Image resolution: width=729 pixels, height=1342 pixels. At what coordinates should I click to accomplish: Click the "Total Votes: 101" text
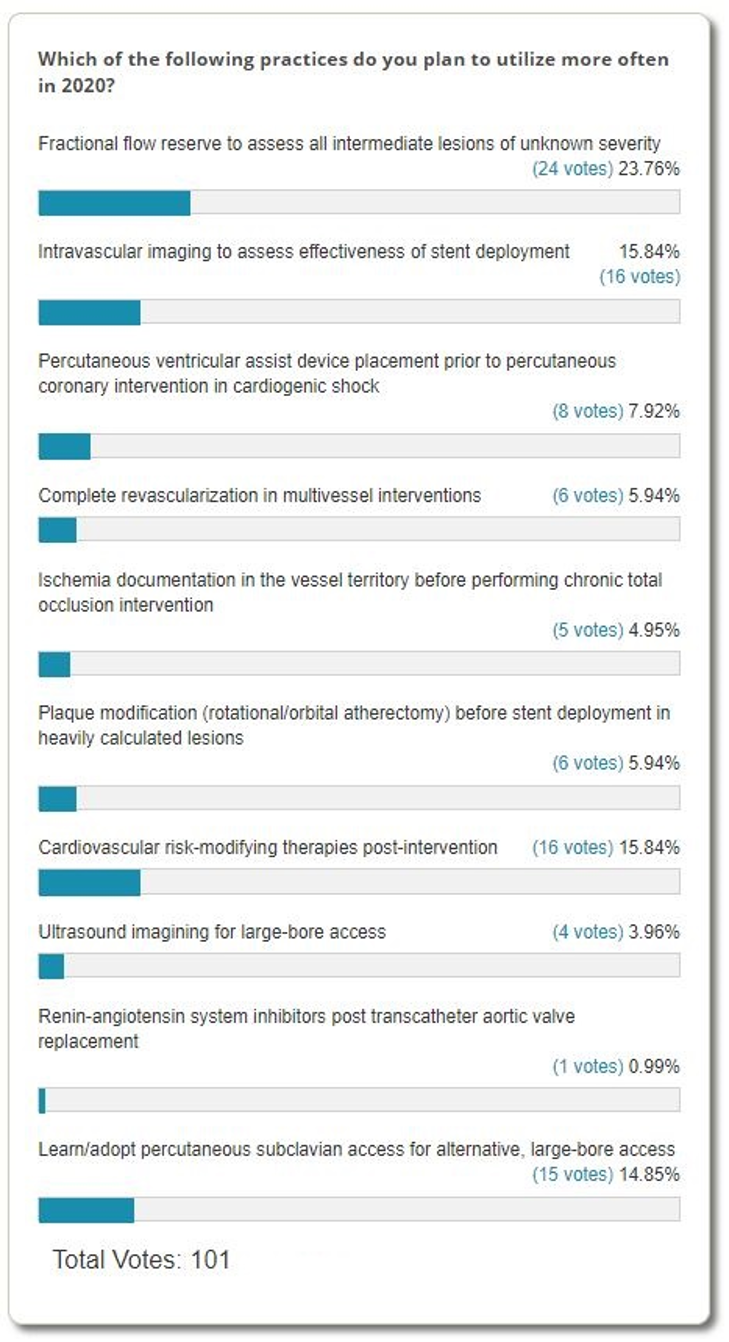tap(141, 1260)
